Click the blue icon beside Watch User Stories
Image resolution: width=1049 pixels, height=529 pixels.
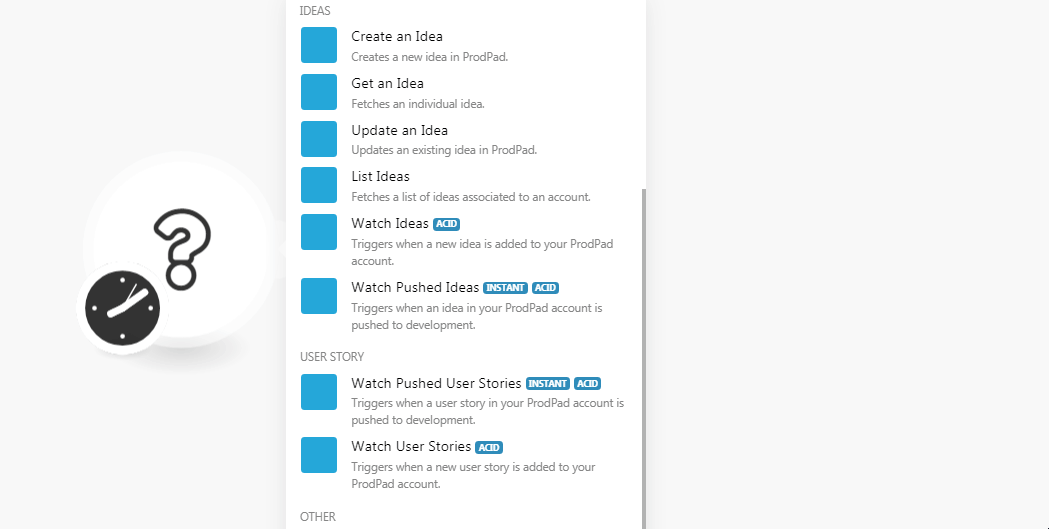click(x=319, y=455)
